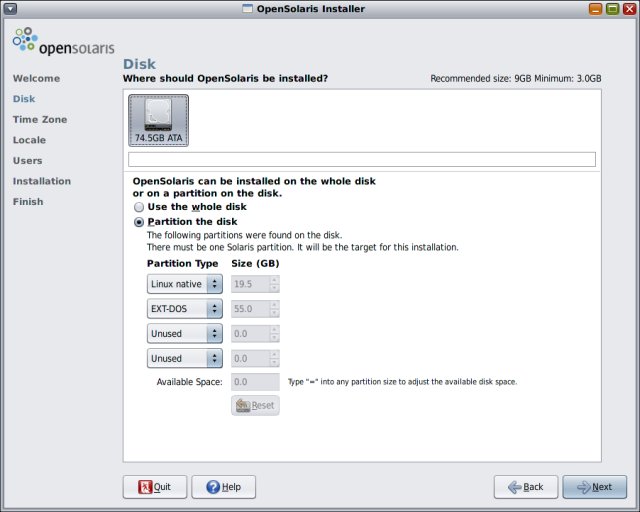Open Help for the installer

(224, 487)
